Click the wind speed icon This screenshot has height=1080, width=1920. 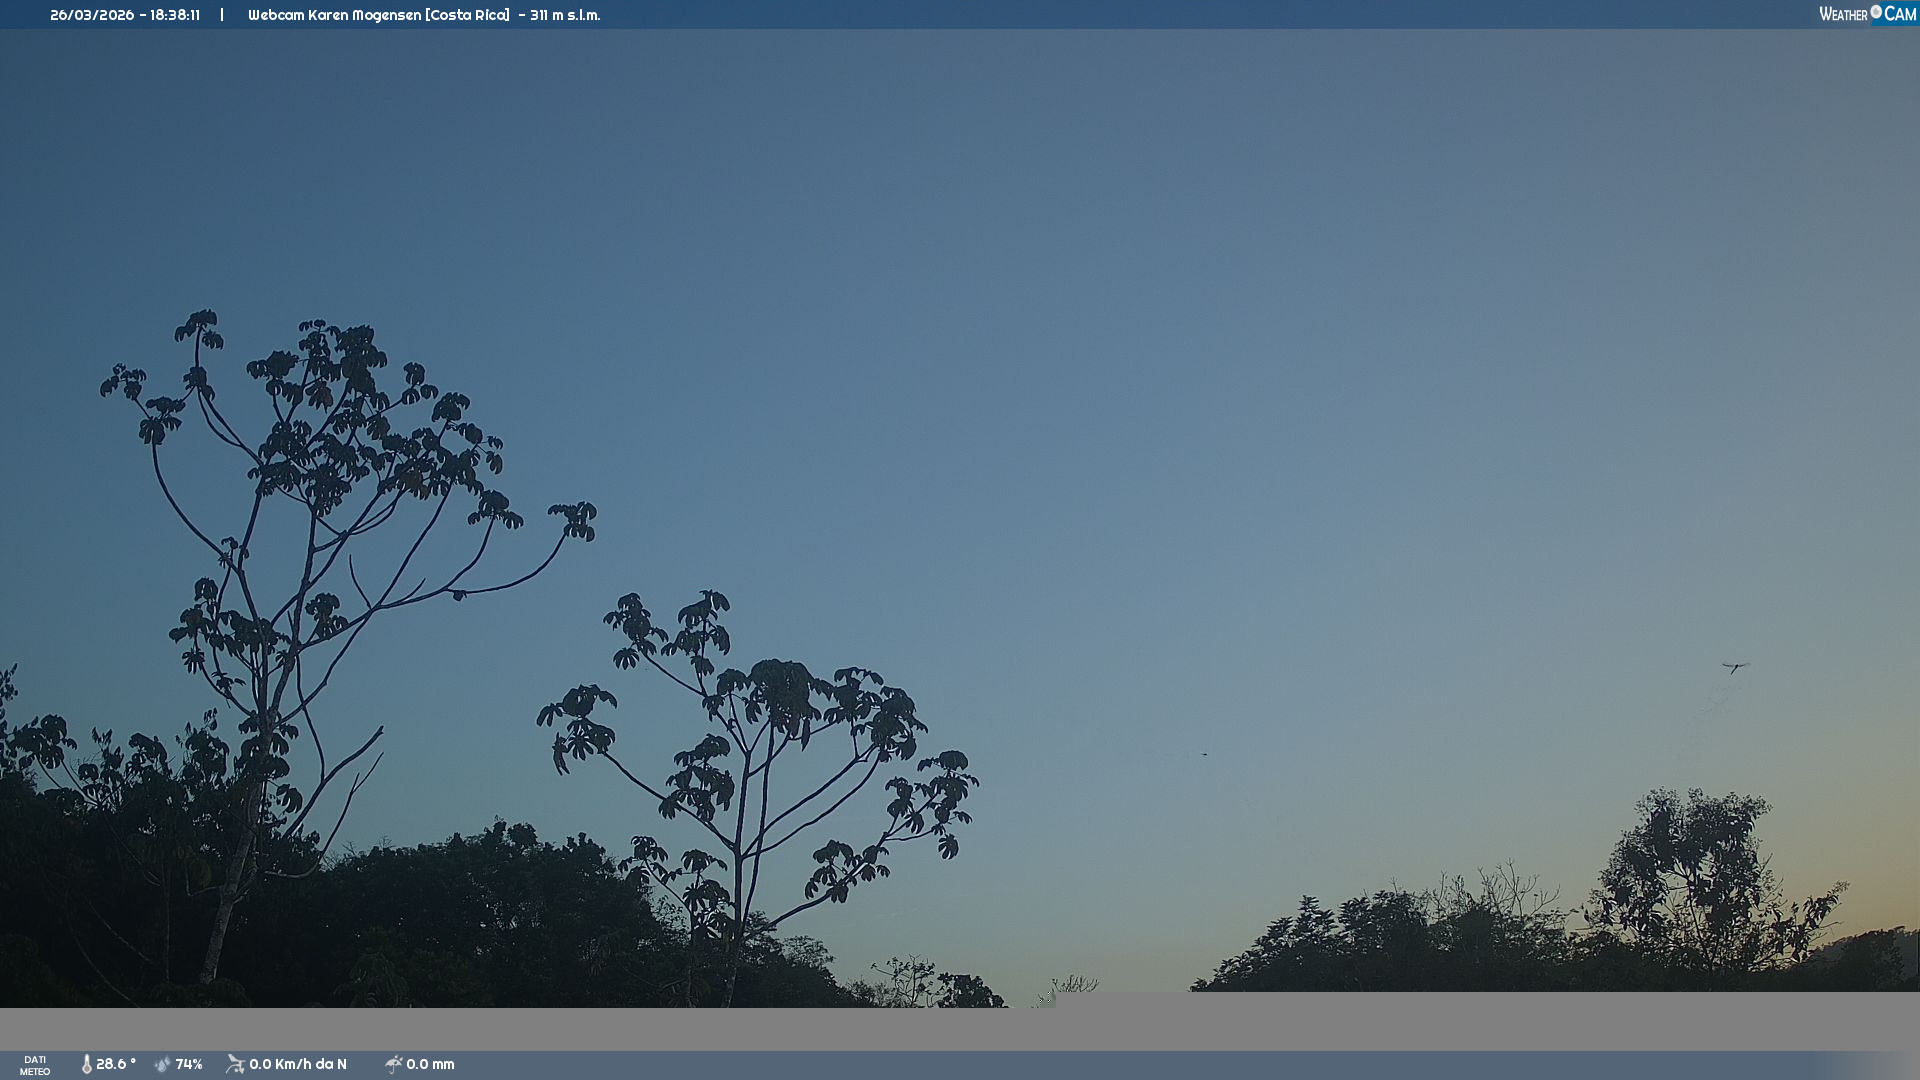pyautogui.click(x=235, y=1064)
